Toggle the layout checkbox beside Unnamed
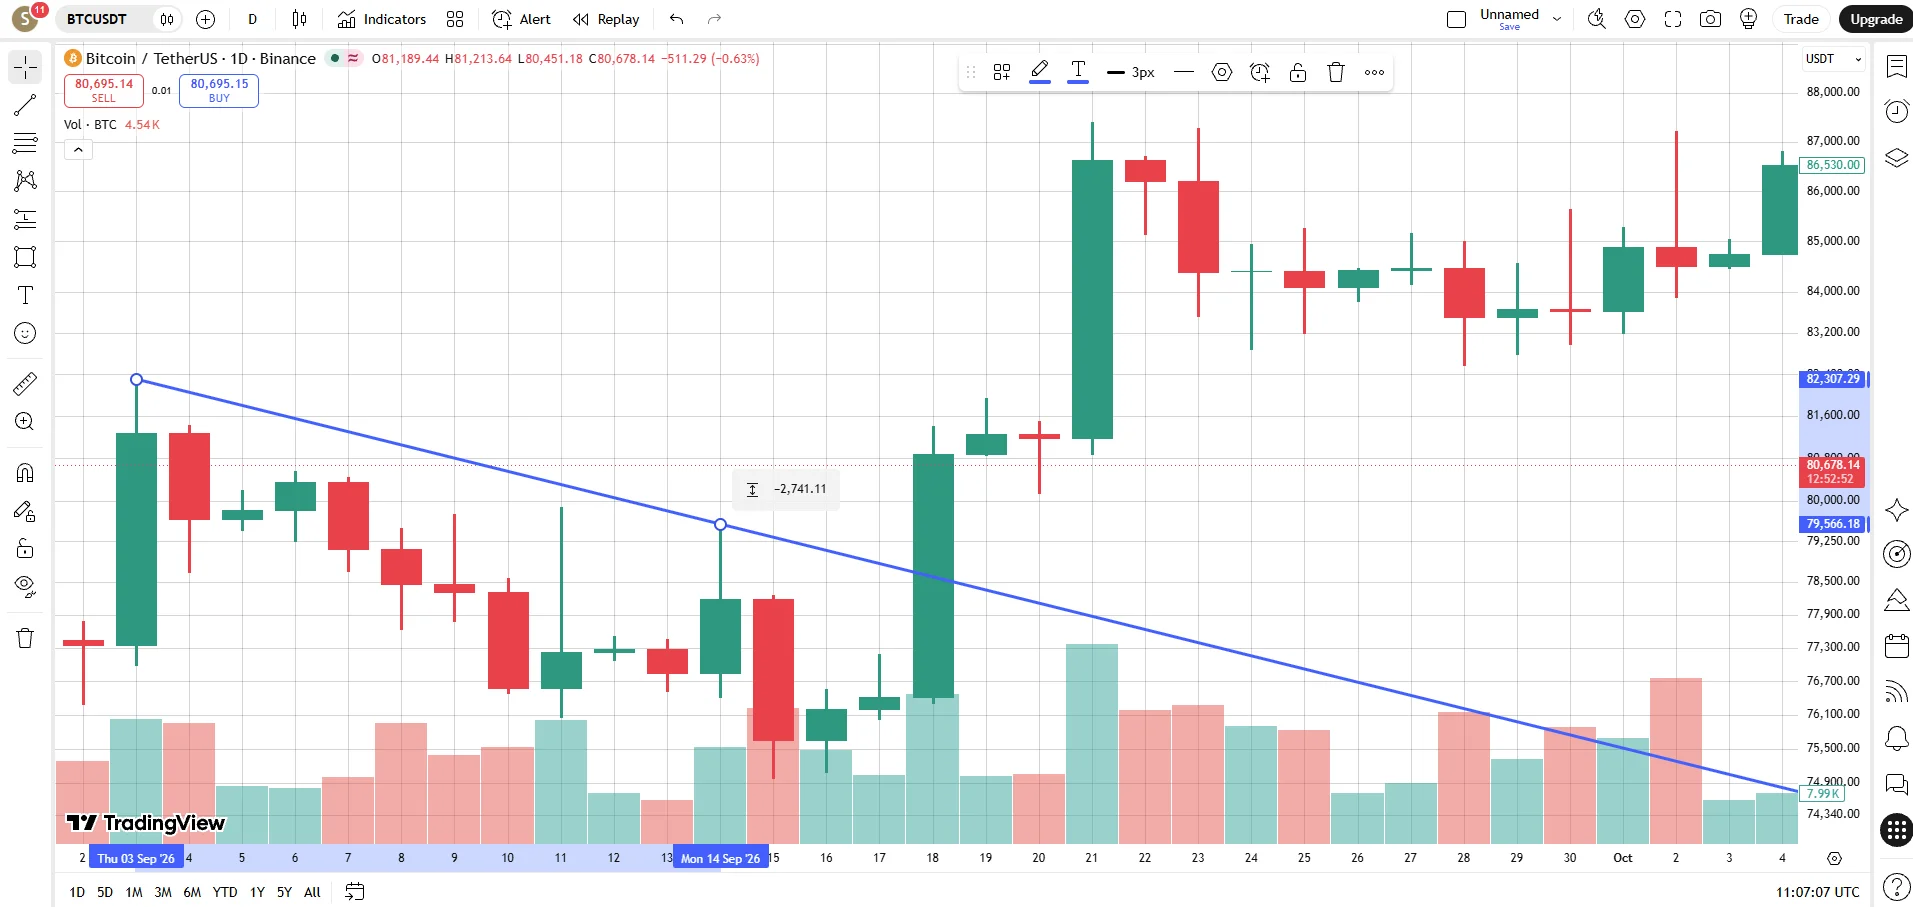Screen dimensions: 1913x907 (x=1456, y=19)
